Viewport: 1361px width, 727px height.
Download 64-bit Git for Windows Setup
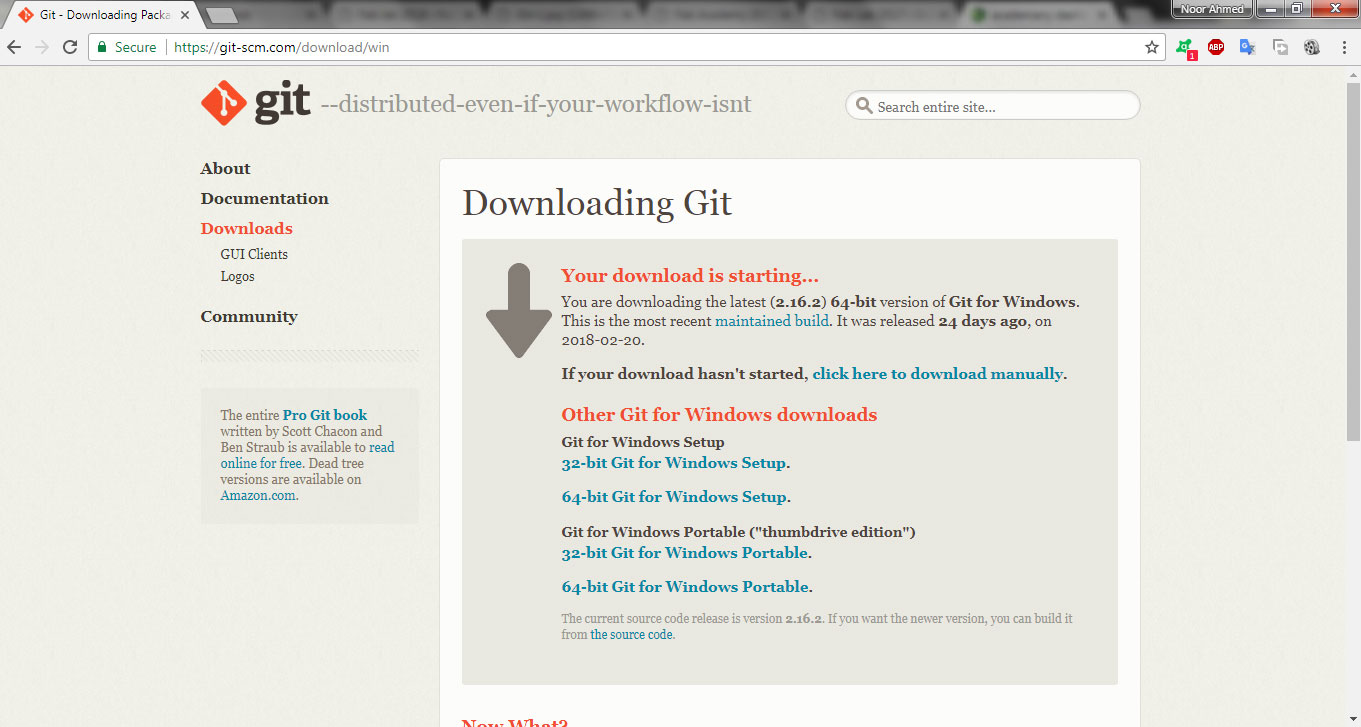[x=674, y=497]
